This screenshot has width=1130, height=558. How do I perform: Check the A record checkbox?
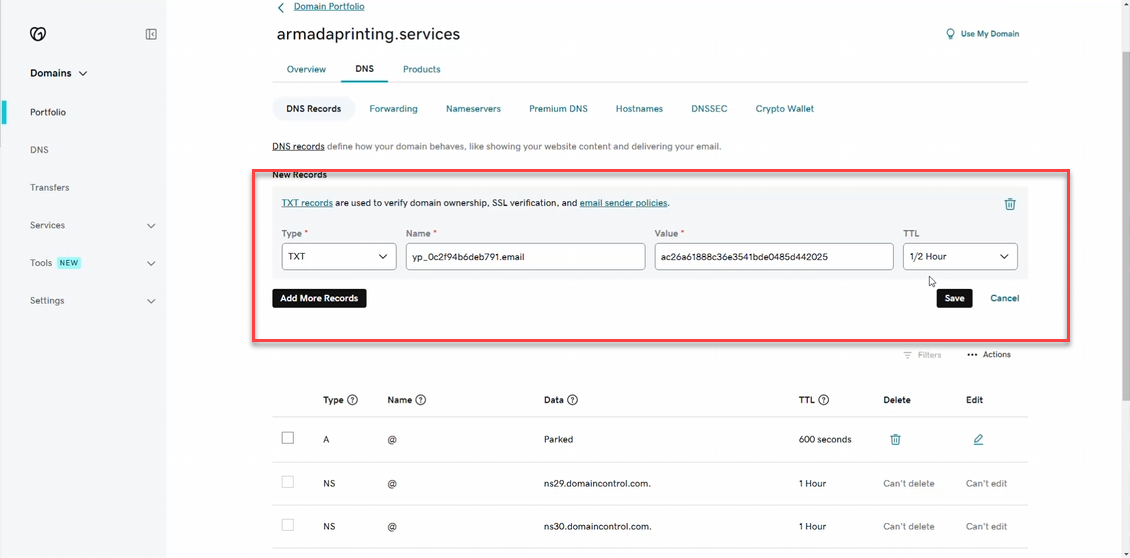pos(288,438)
